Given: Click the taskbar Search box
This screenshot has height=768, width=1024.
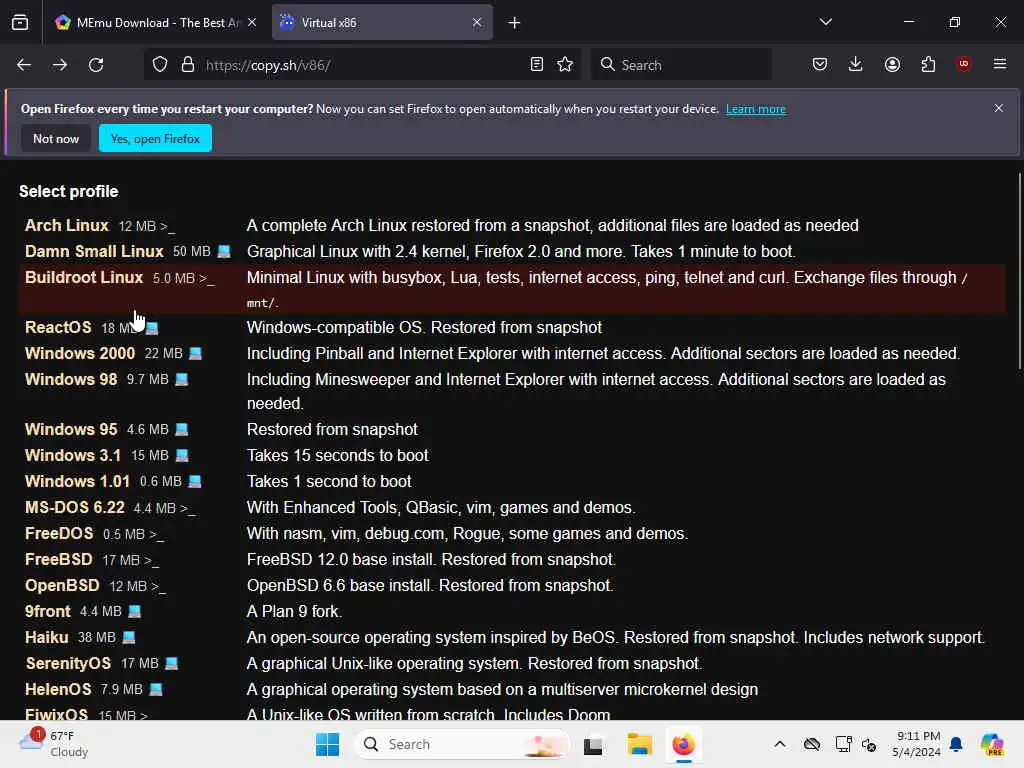Looking at the screenshot, I should [462, 744].
